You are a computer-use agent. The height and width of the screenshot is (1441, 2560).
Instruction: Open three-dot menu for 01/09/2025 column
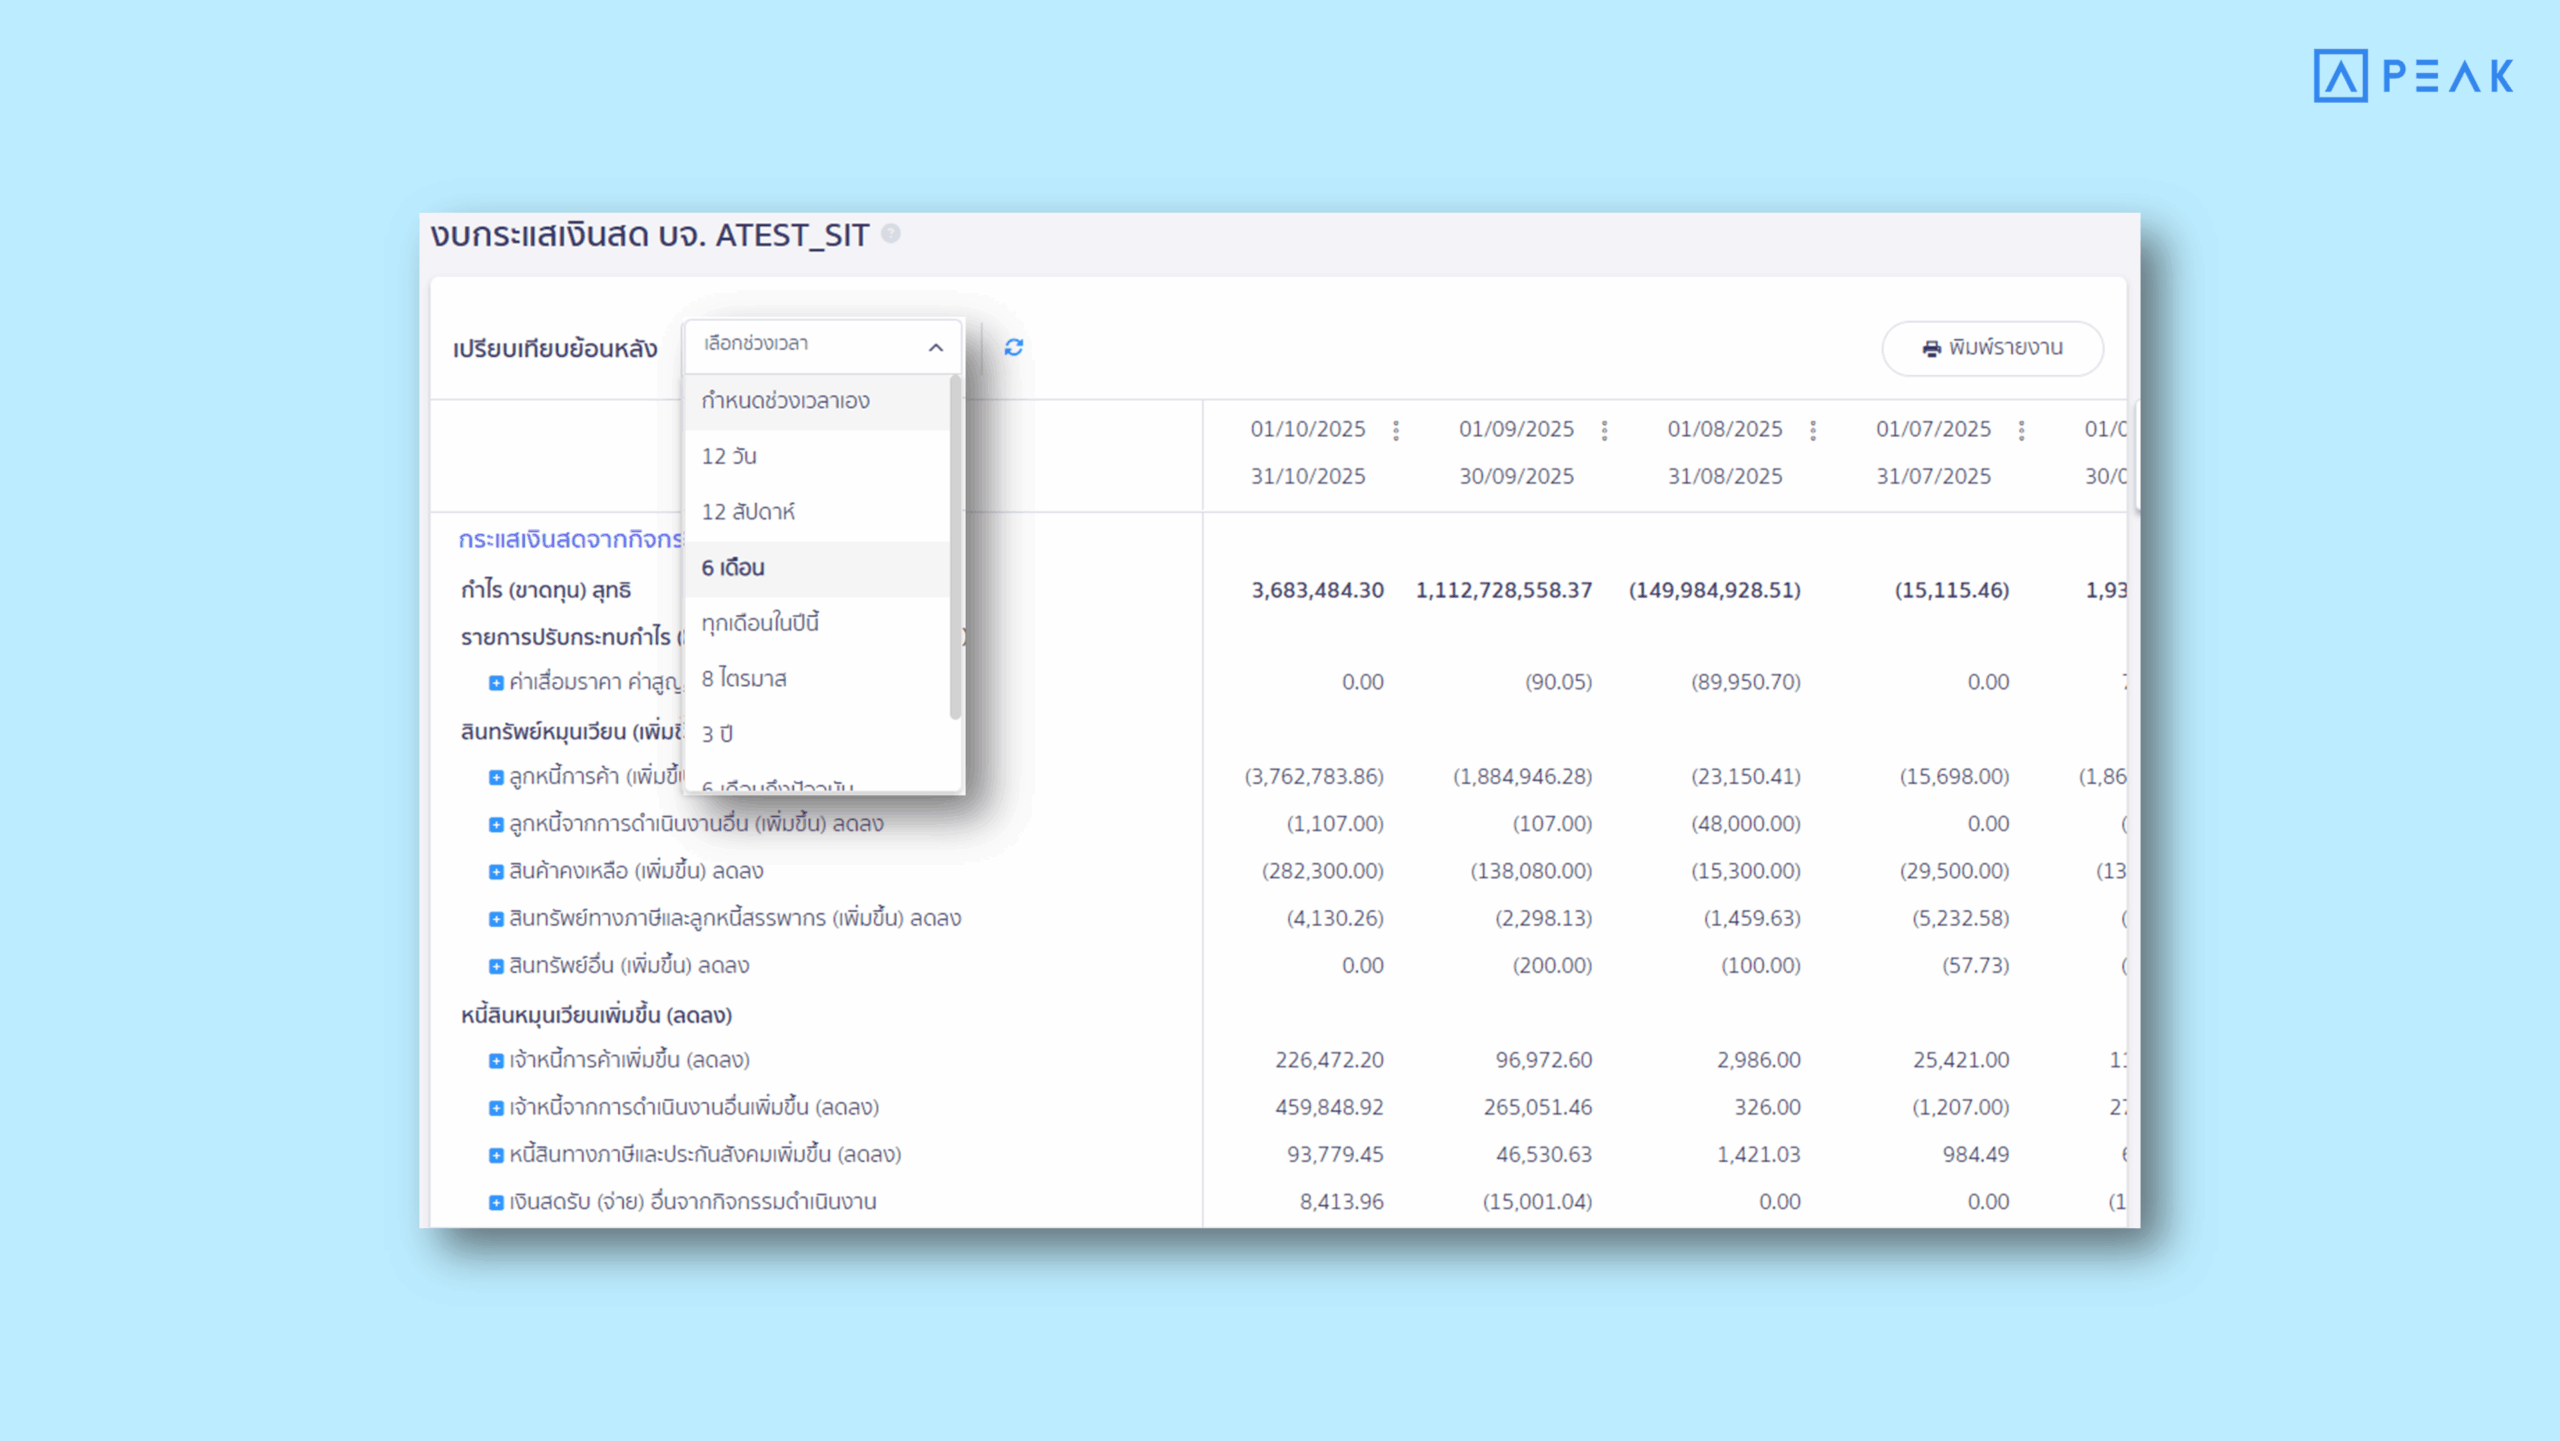pyautogui.click(x=1604, y=430)
